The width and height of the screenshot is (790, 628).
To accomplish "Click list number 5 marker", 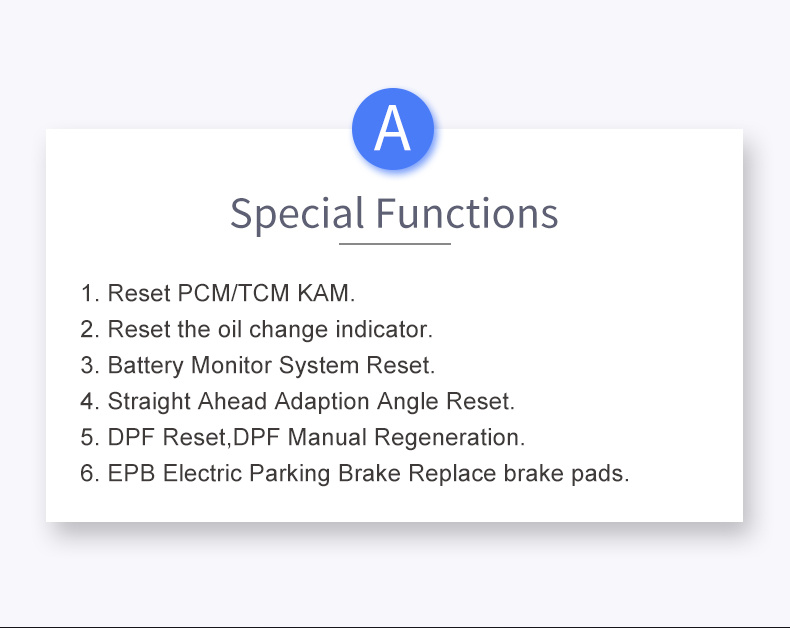I will coord(90,437).
